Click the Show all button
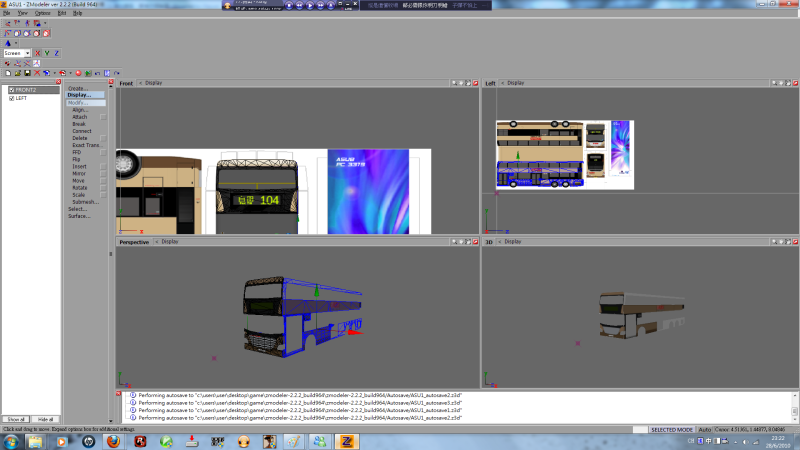The width and height of the screenshot is (800, 450). tap(15, 419)
